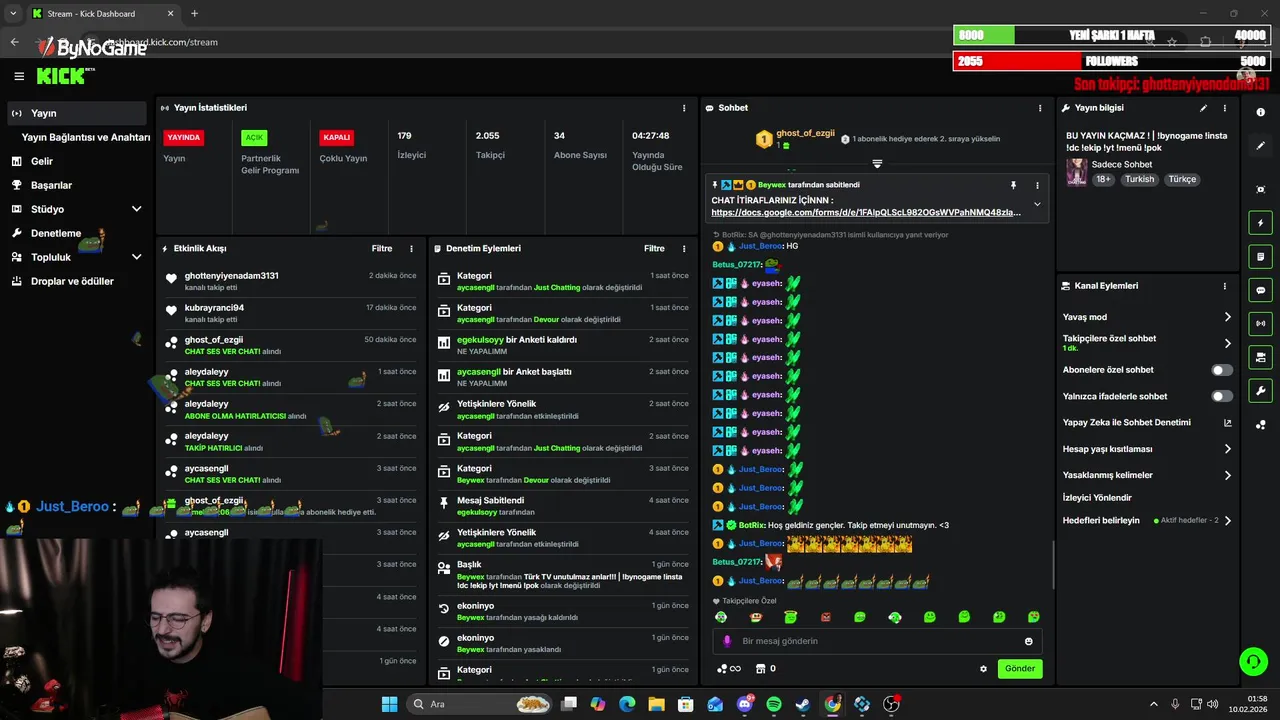Open Yavaş mod settings arrow
Image resolution: width=1280 pixels, height=720 pixels.
1228,317
